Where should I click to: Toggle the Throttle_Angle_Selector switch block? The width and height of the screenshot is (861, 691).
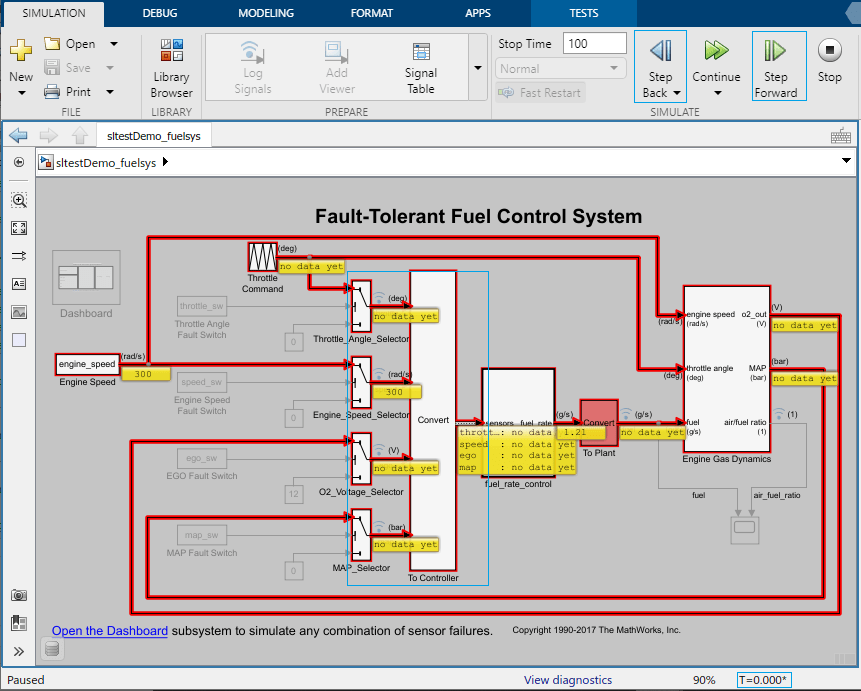pyautogui.click(x=361, y=306)
